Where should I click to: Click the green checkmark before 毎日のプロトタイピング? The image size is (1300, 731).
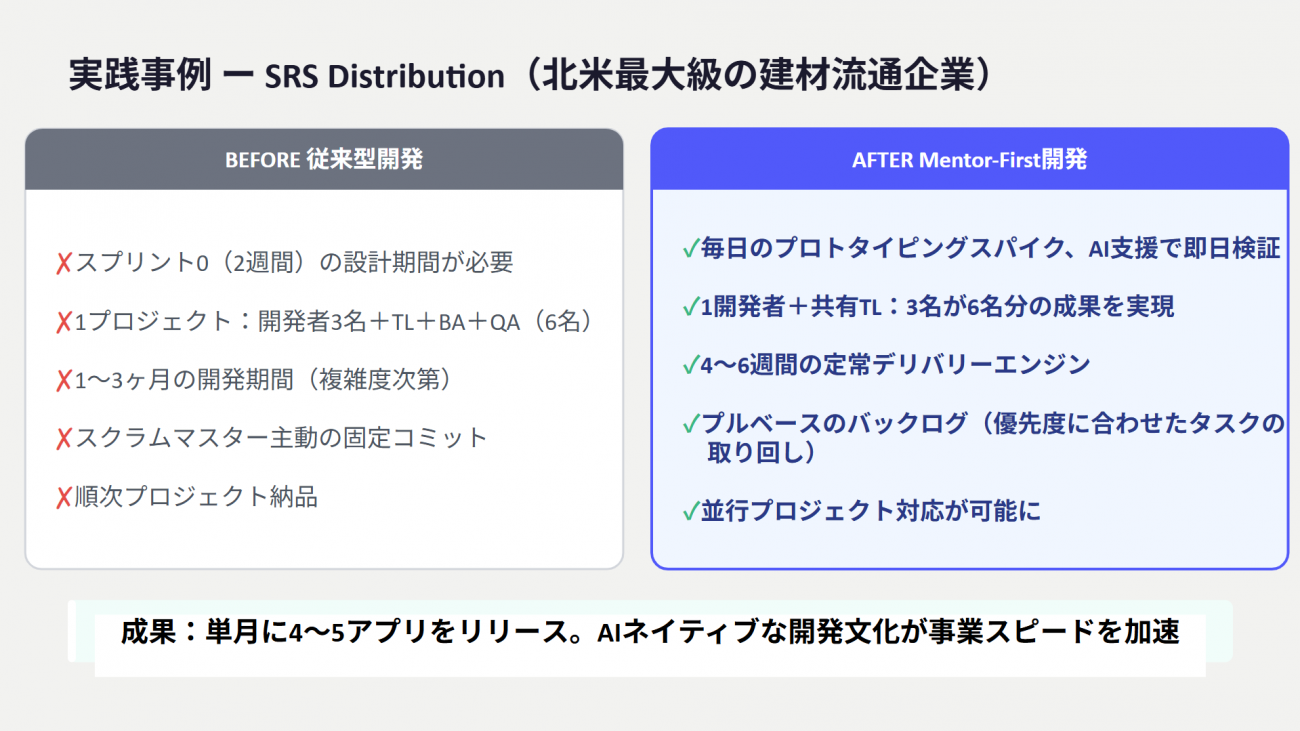[690, 249]
